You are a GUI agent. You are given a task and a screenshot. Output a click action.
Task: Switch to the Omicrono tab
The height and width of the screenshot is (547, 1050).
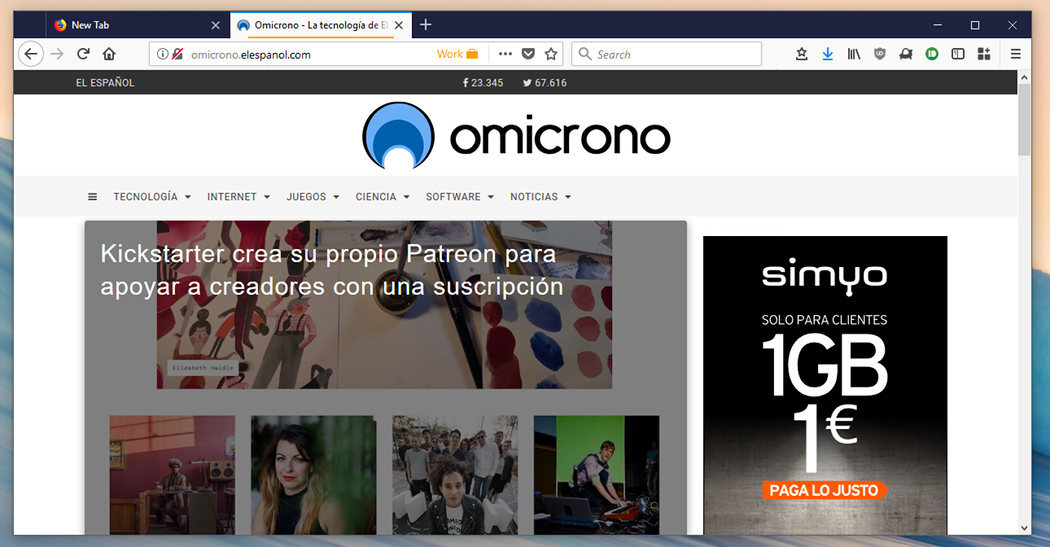click(x=320, y=25)
